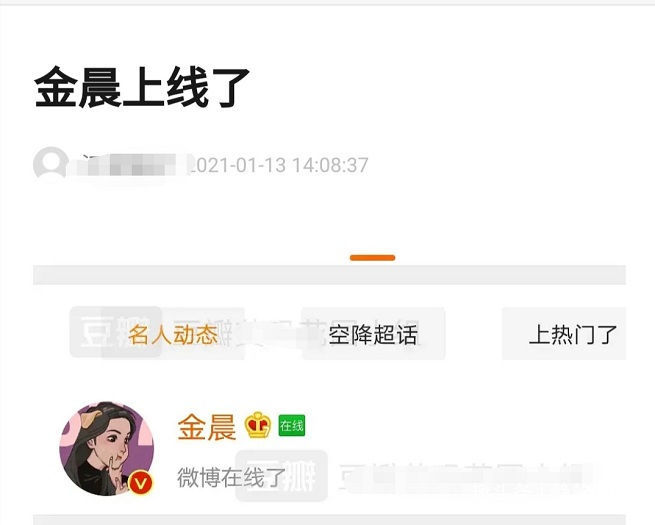Tap the blurred text right of 微博在线了
The width and height of the screenshot is (655, 525).
[x=465, y=477]
